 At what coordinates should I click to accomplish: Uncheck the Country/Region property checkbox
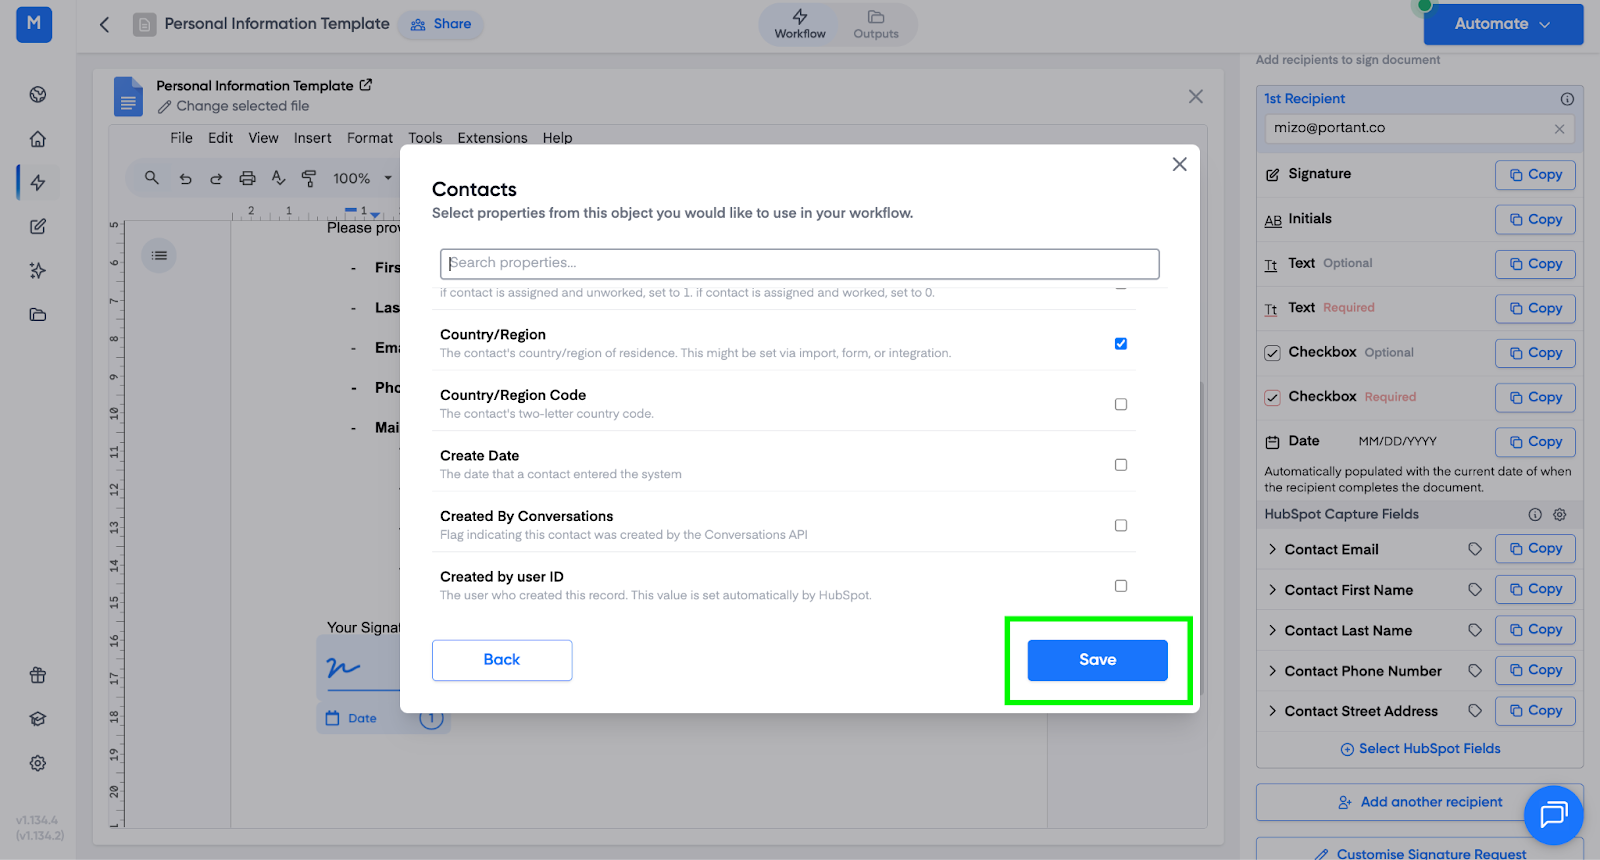tap(1121, 344)
